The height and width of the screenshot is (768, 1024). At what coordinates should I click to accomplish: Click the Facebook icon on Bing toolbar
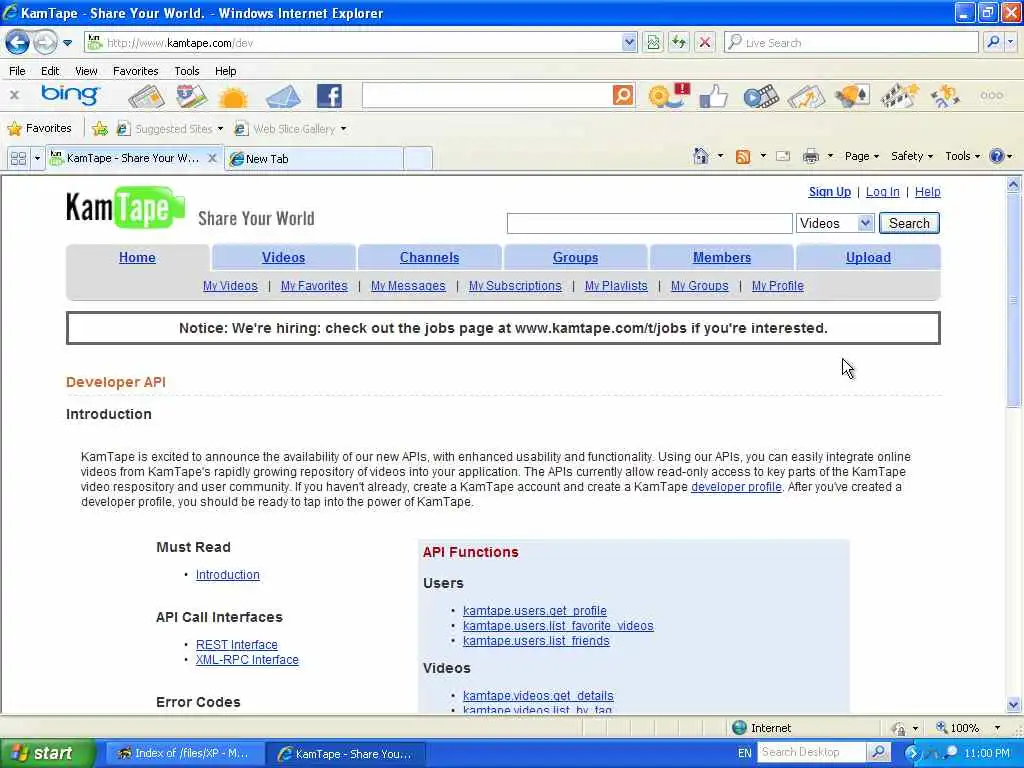[x=329, y=96]
